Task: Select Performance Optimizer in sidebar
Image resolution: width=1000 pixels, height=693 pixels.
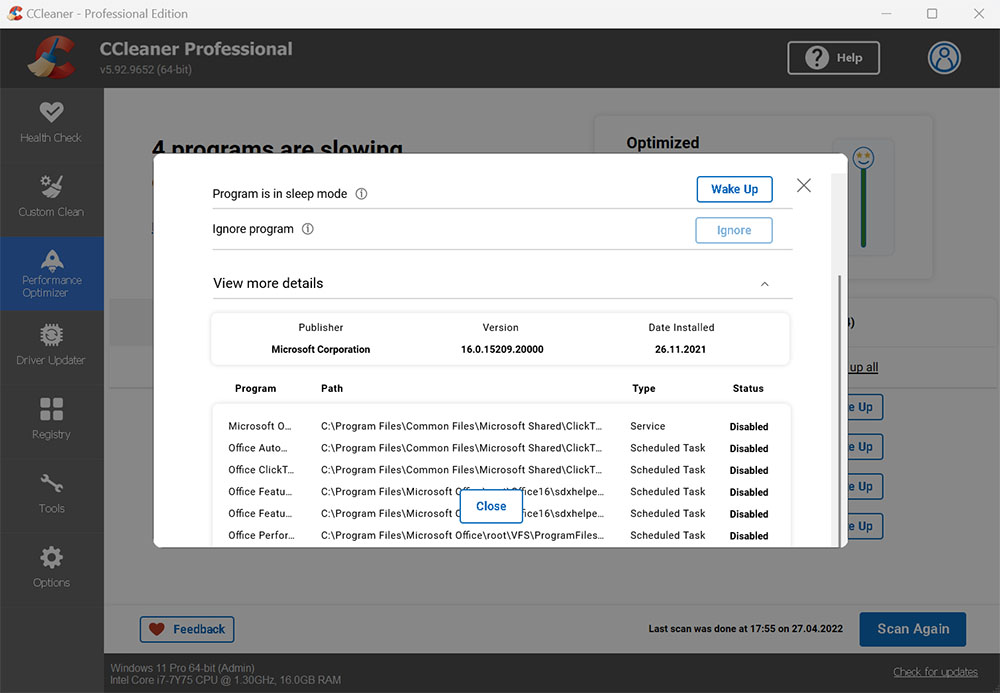Action: (51, 273)
